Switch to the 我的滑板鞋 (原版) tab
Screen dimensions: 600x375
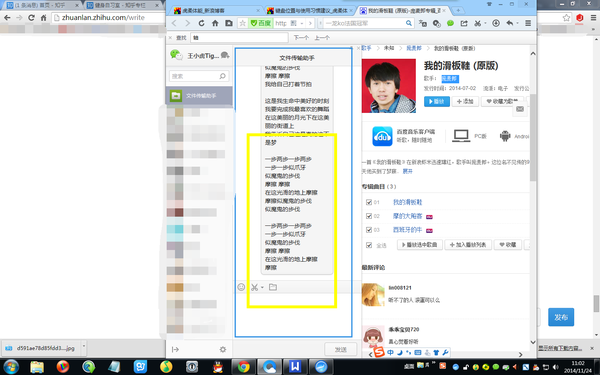403,10
